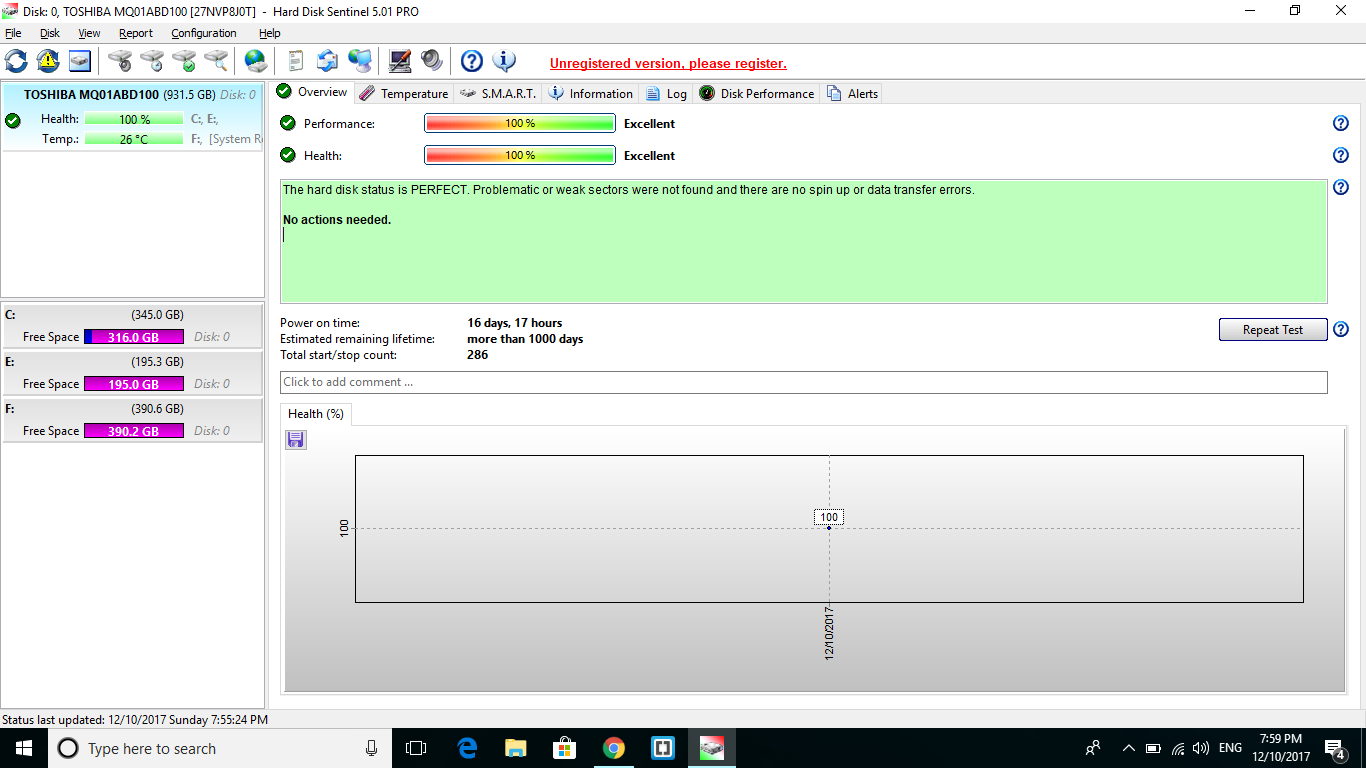Viewport: 1366px width, 768px height.
Task: Expand the system tray hidden icons chevron
Action: pos(1129,748)
